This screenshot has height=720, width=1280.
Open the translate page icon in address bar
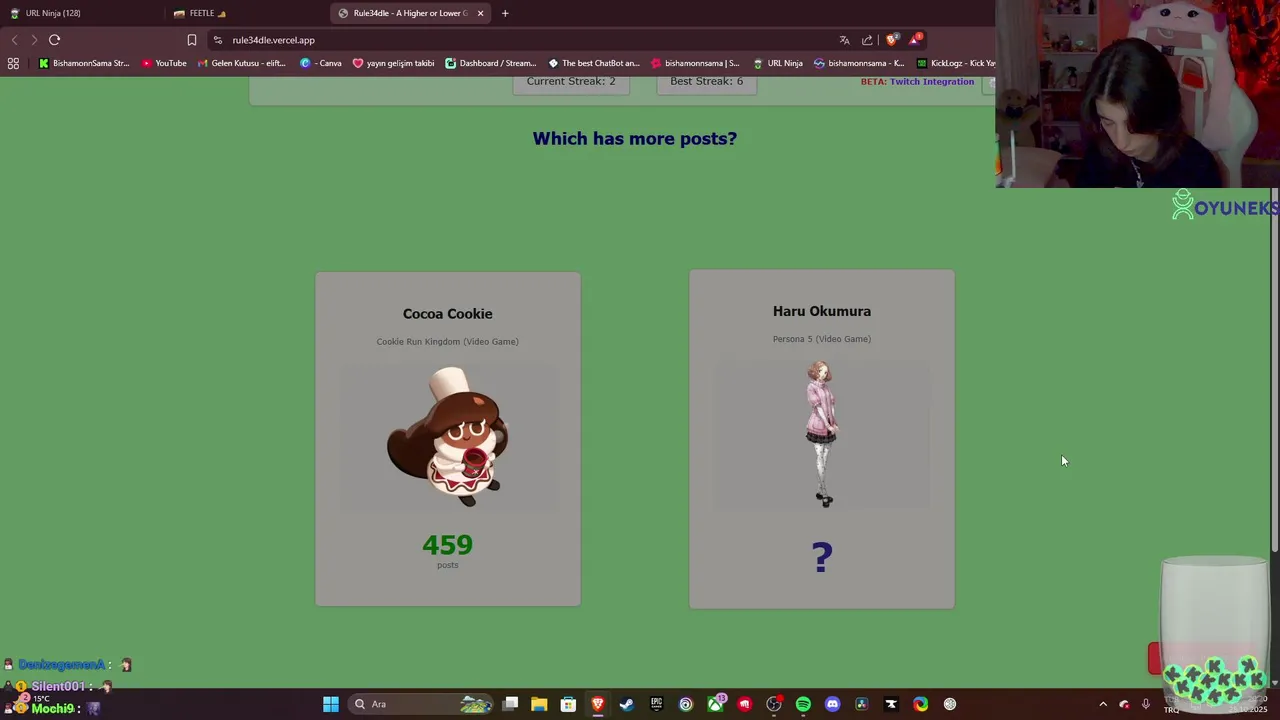point(844,40)
